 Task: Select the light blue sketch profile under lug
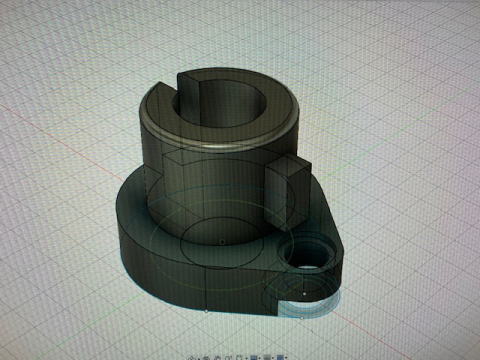pyautogui.click(x=308, y=306)
